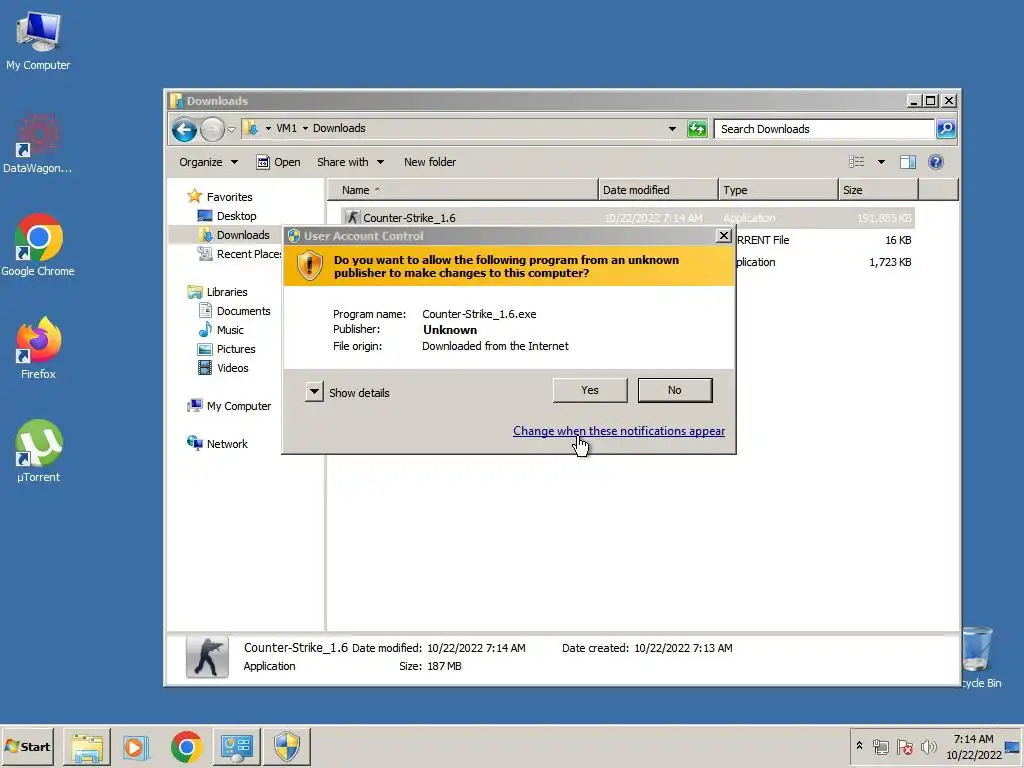This screenshot has height=768, width=1024.
Task: Open the Start menu
Action: point(27,746)
